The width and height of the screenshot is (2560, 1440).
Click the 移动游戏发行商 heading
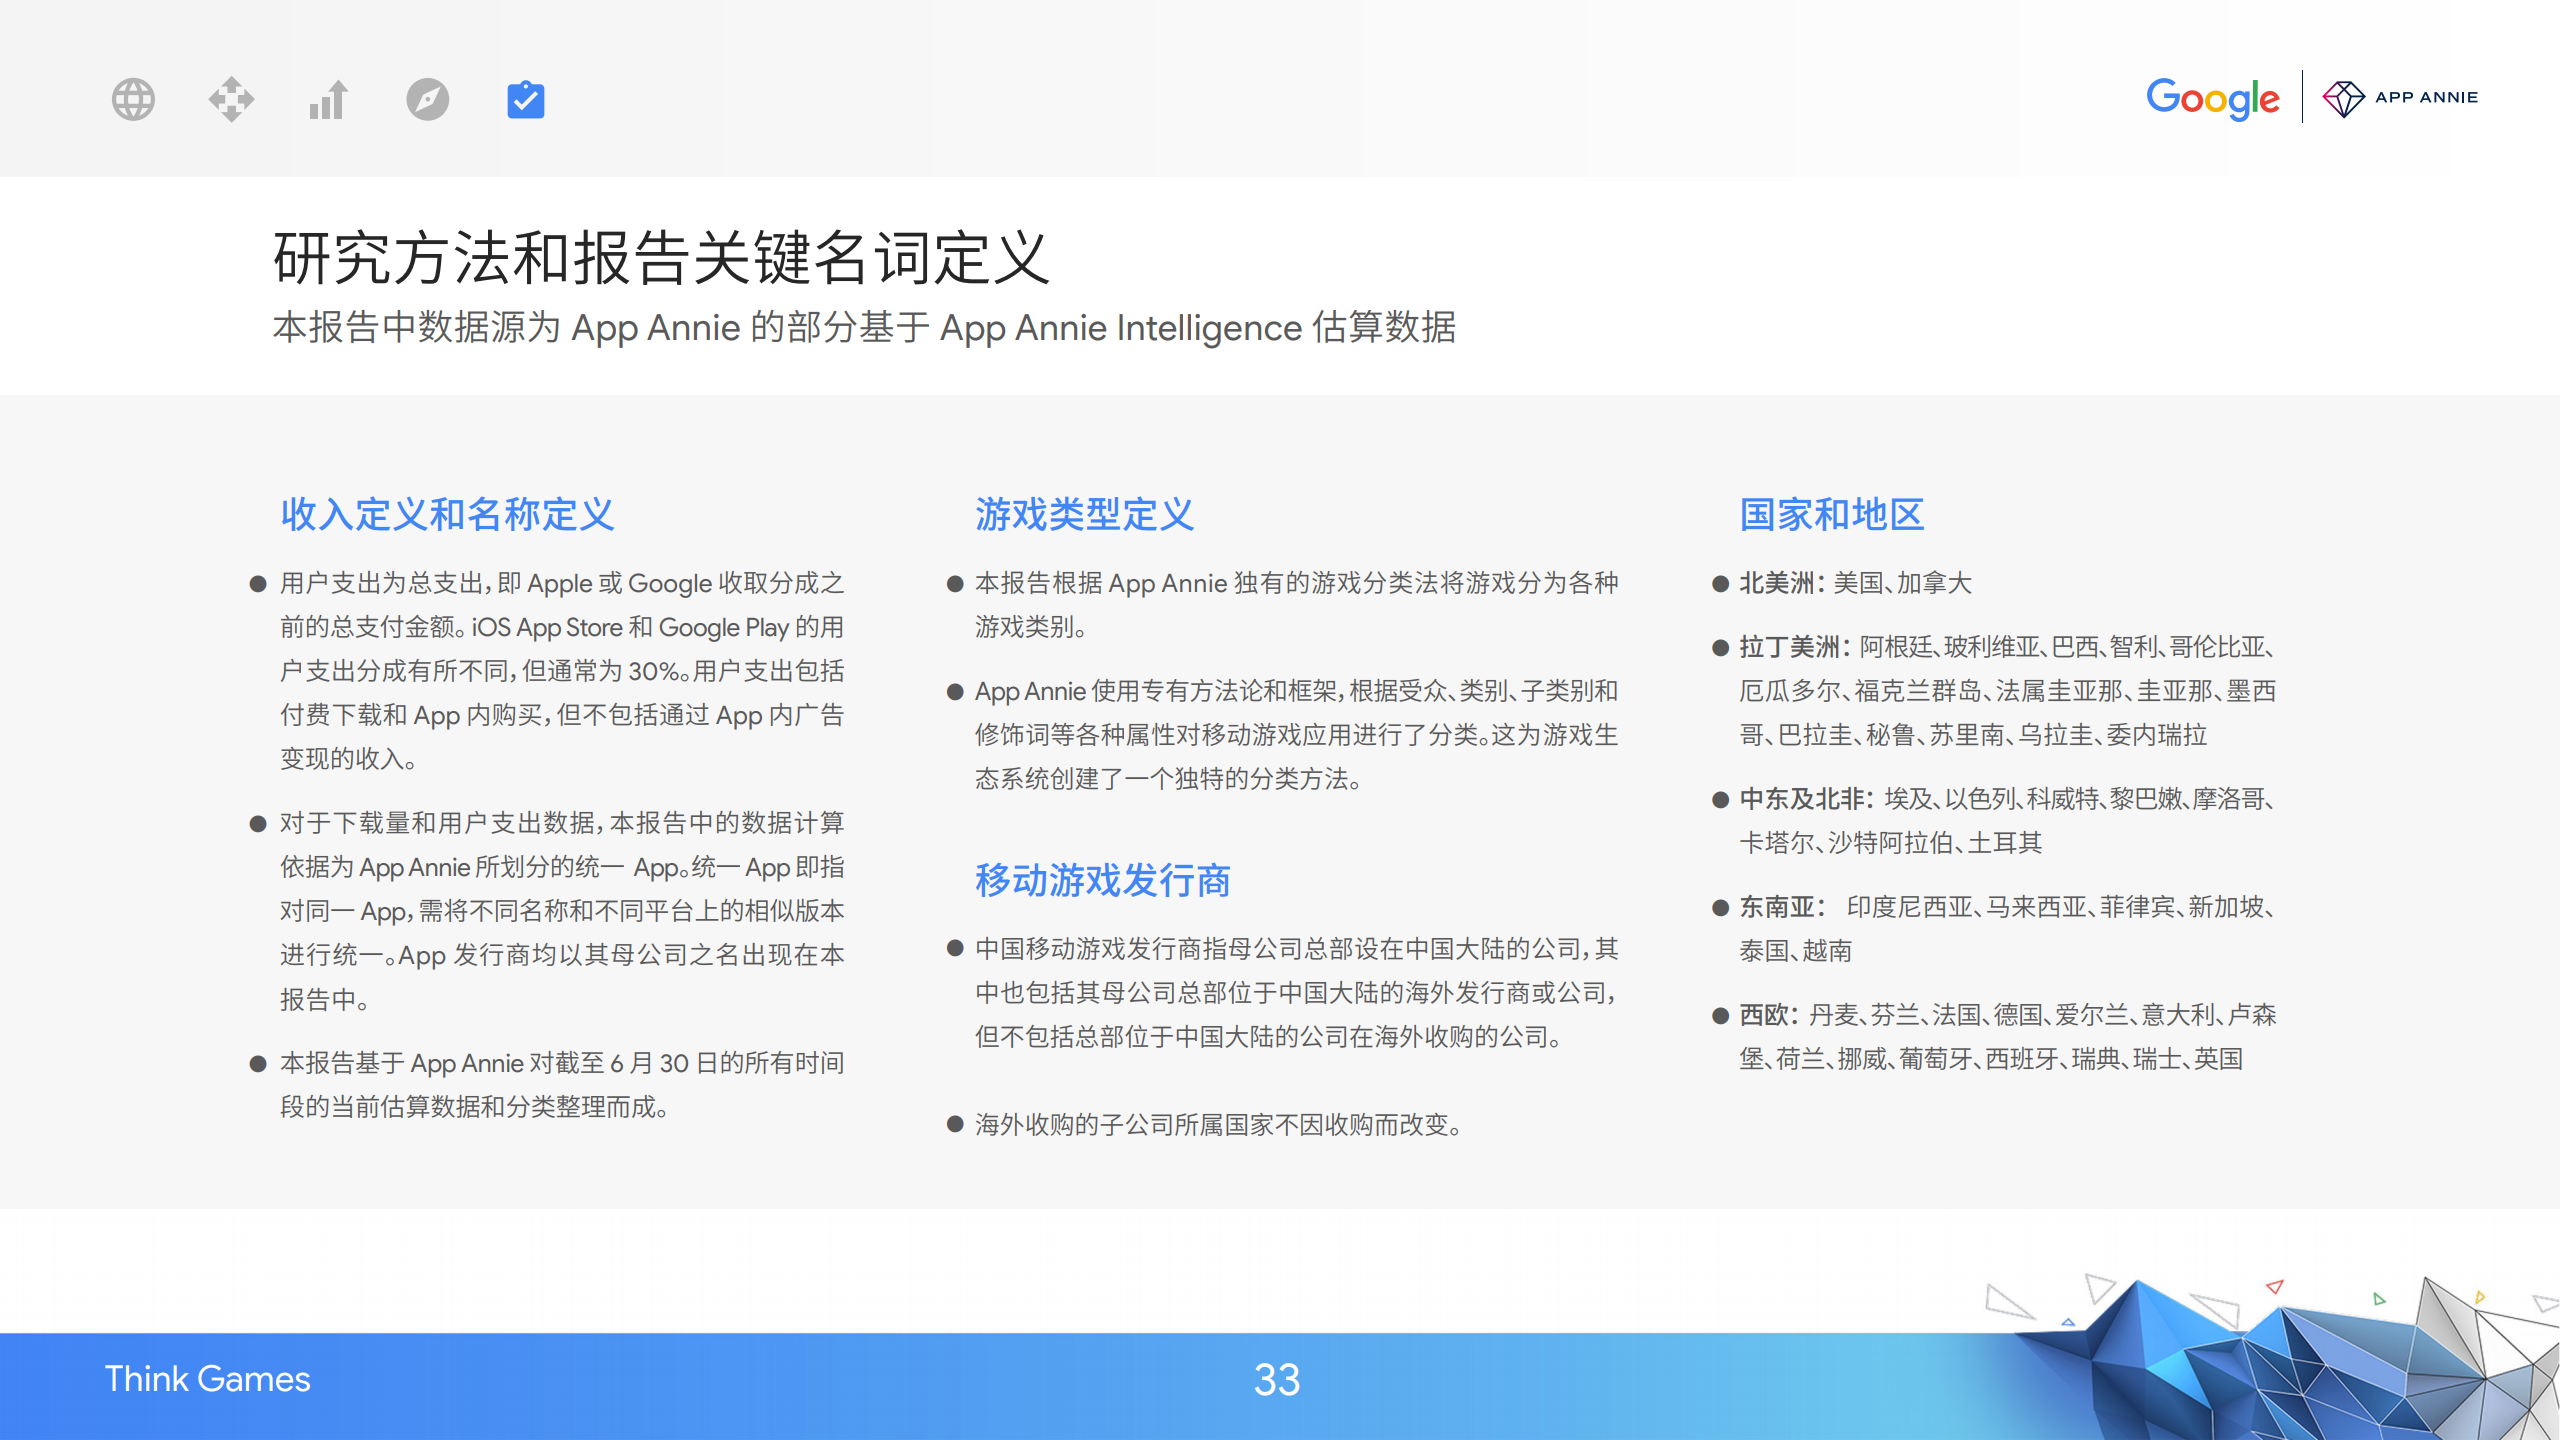(x=1102, y=880)
